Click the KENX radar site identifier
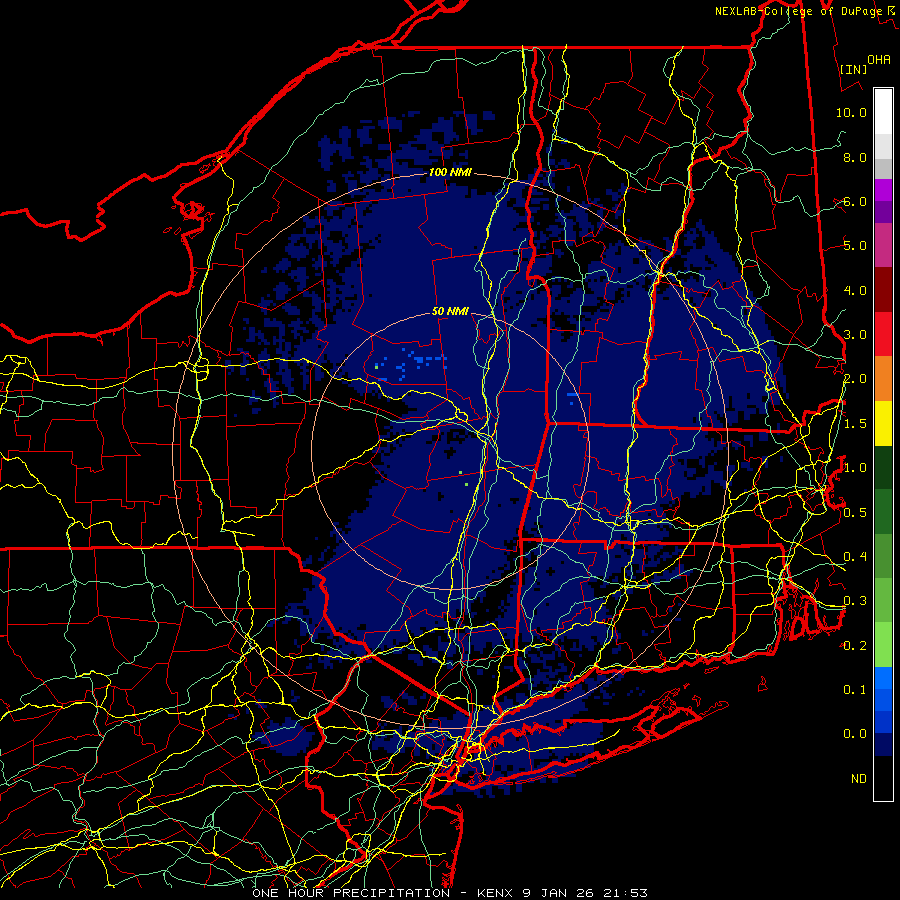The width and height of the screenshot is (900, 900). 496,893
